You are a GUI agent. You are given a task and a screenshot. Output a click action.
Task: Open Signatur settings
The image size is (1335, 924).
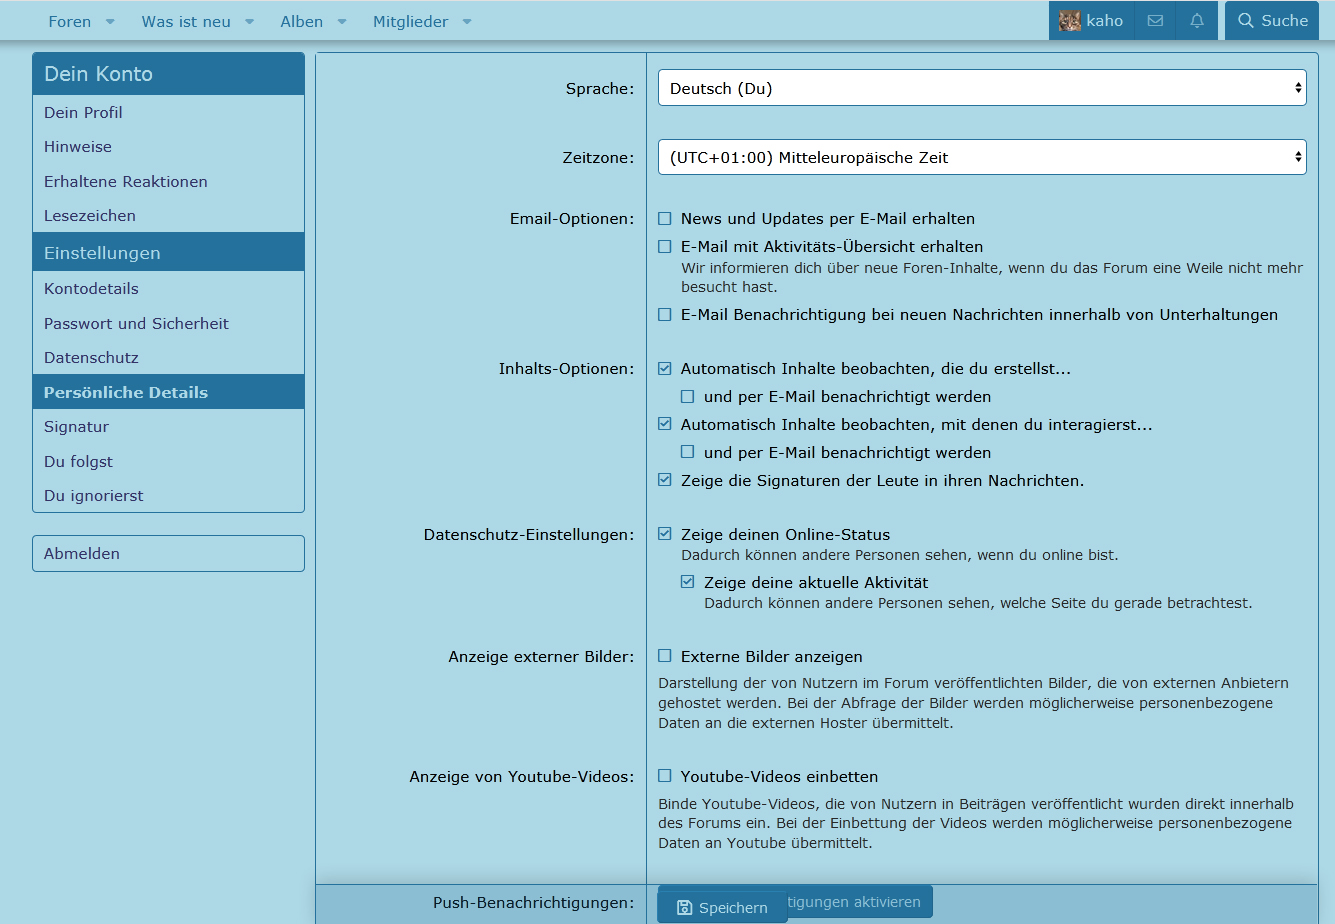coord(168,427)
